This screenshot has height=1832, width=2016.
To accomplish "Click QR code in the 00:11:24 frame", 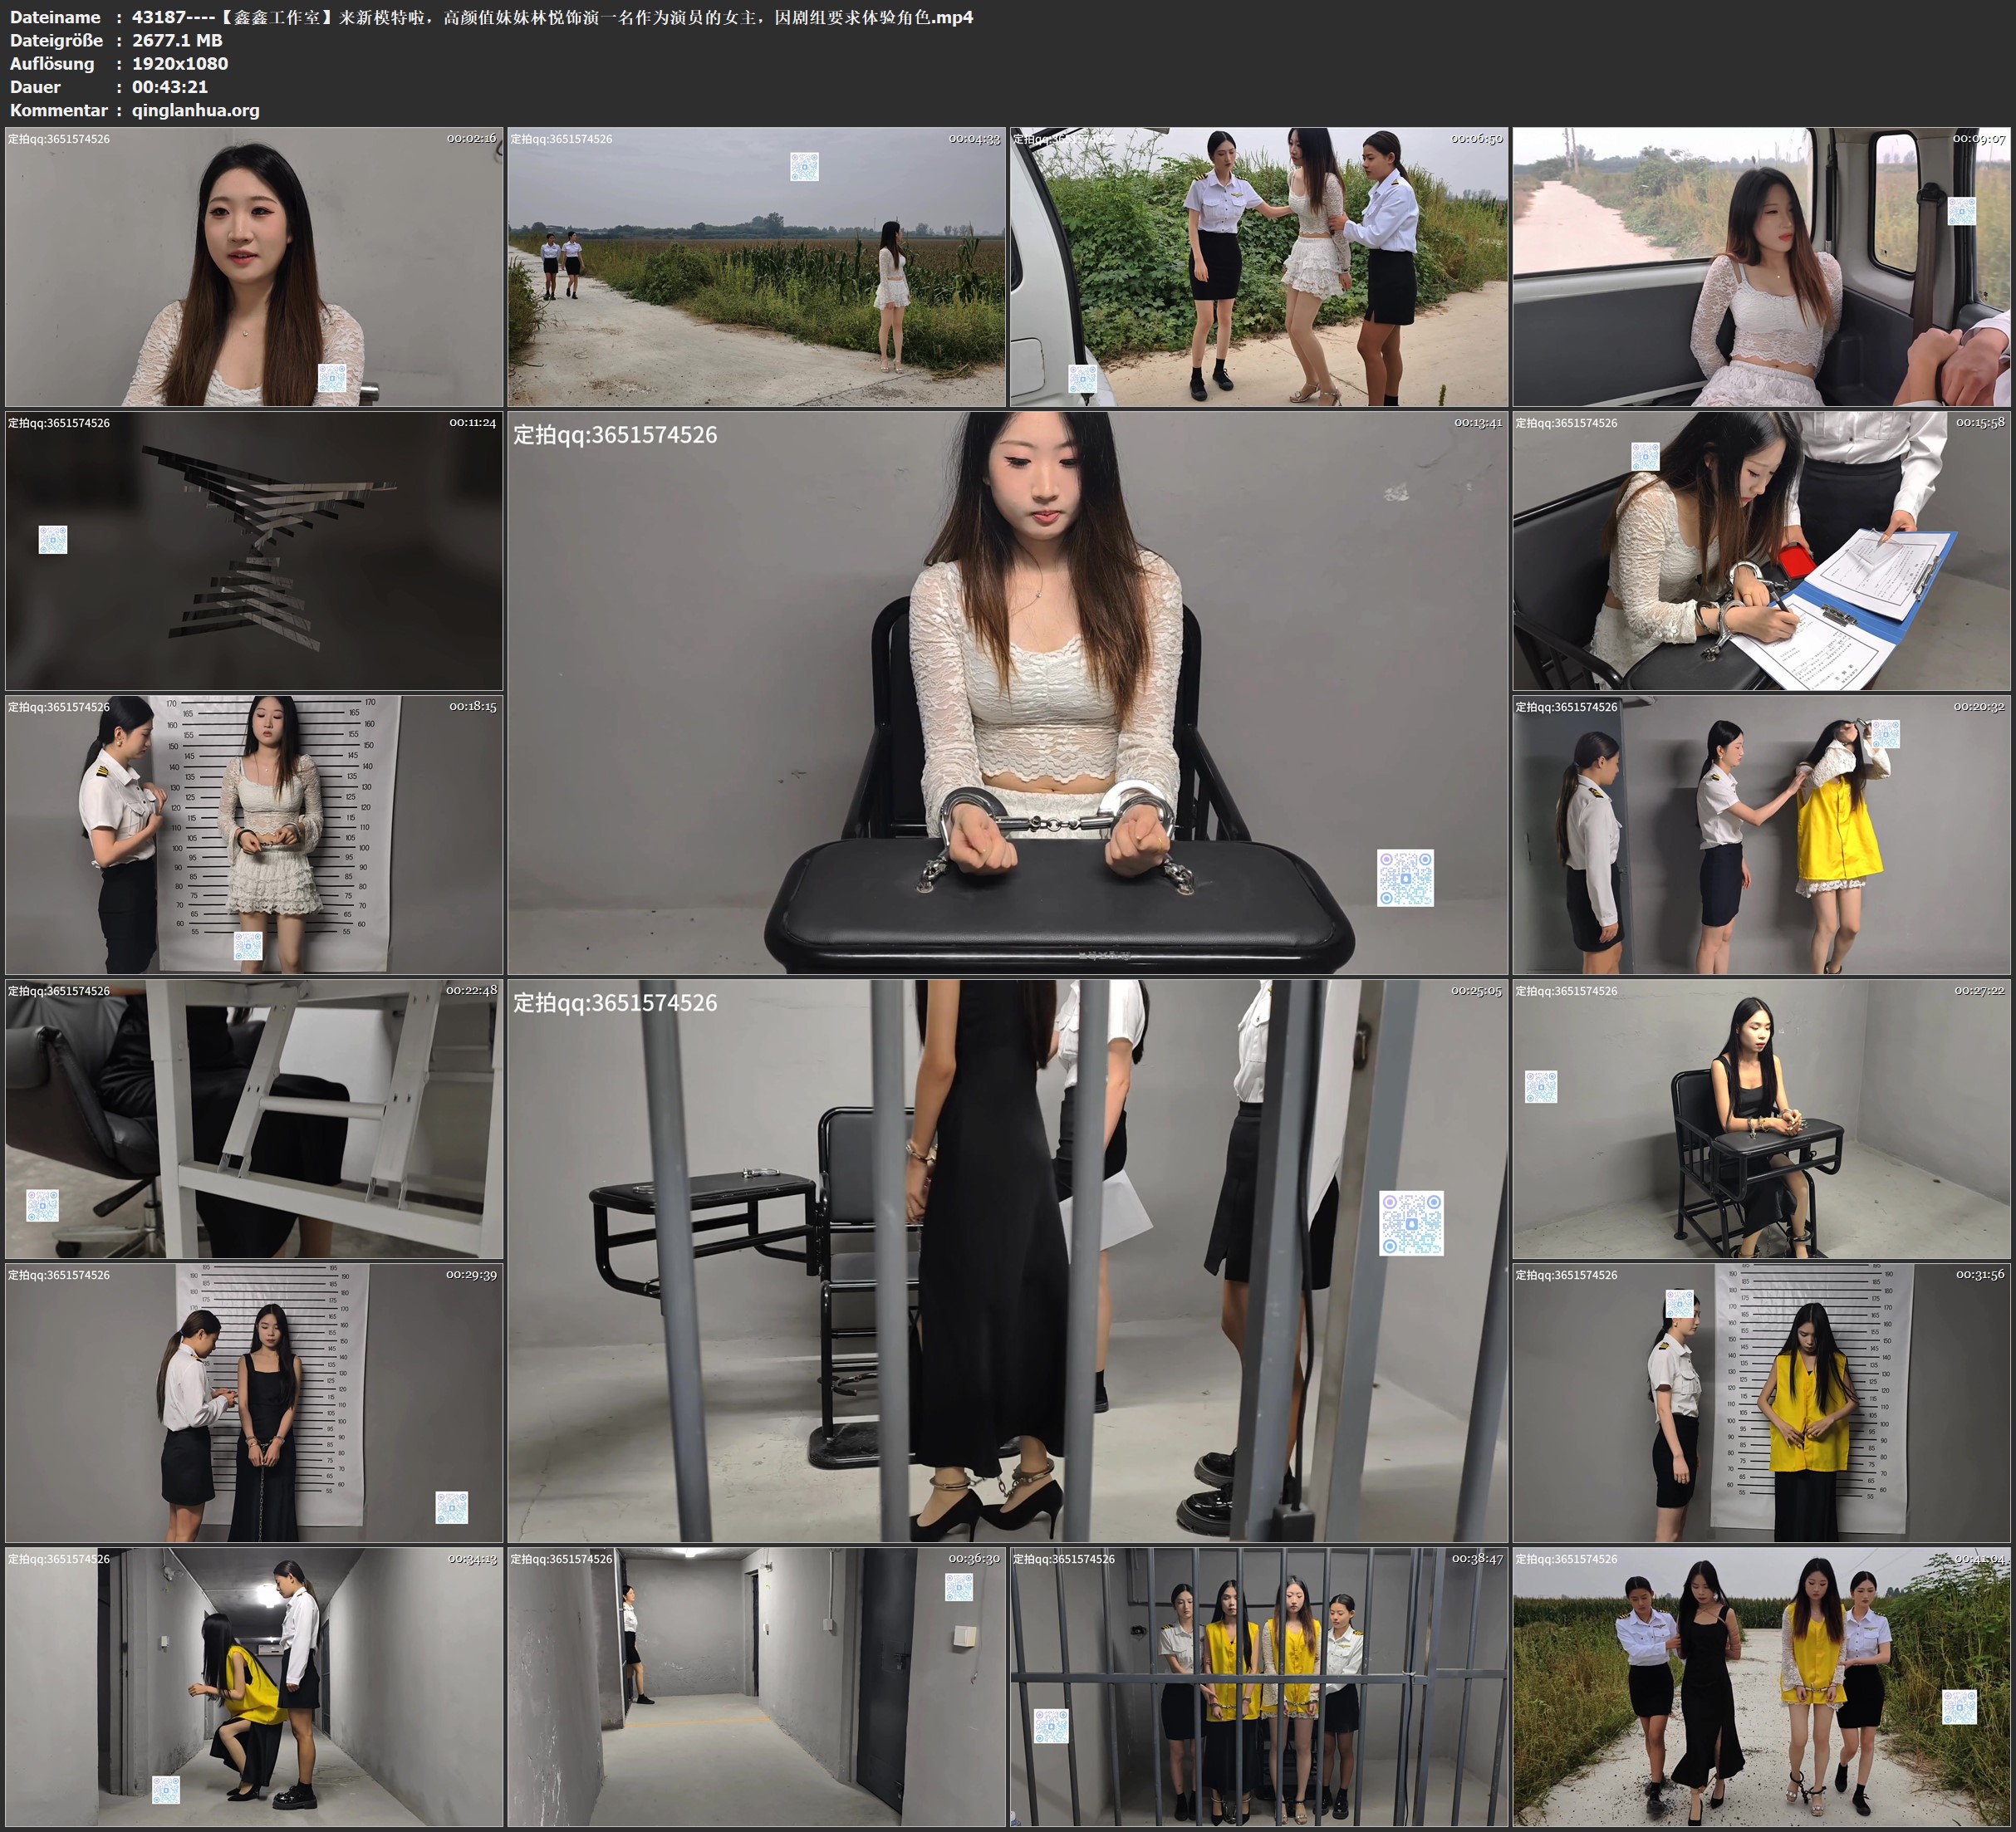I will (x=53, y=540).
